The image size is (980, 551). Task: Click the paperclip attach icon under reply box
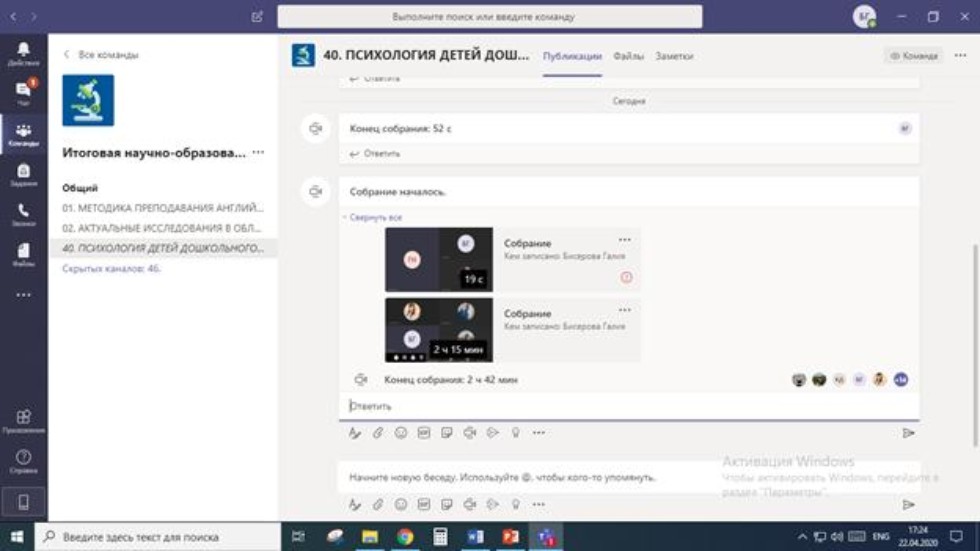[x=378, y=433]
